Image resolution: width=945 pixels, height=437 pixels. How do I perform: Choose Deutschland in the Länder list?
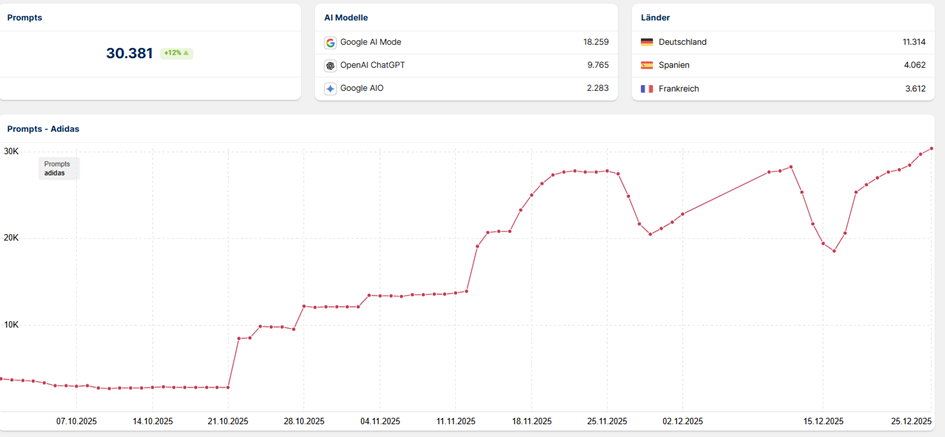tap(682, 43)
